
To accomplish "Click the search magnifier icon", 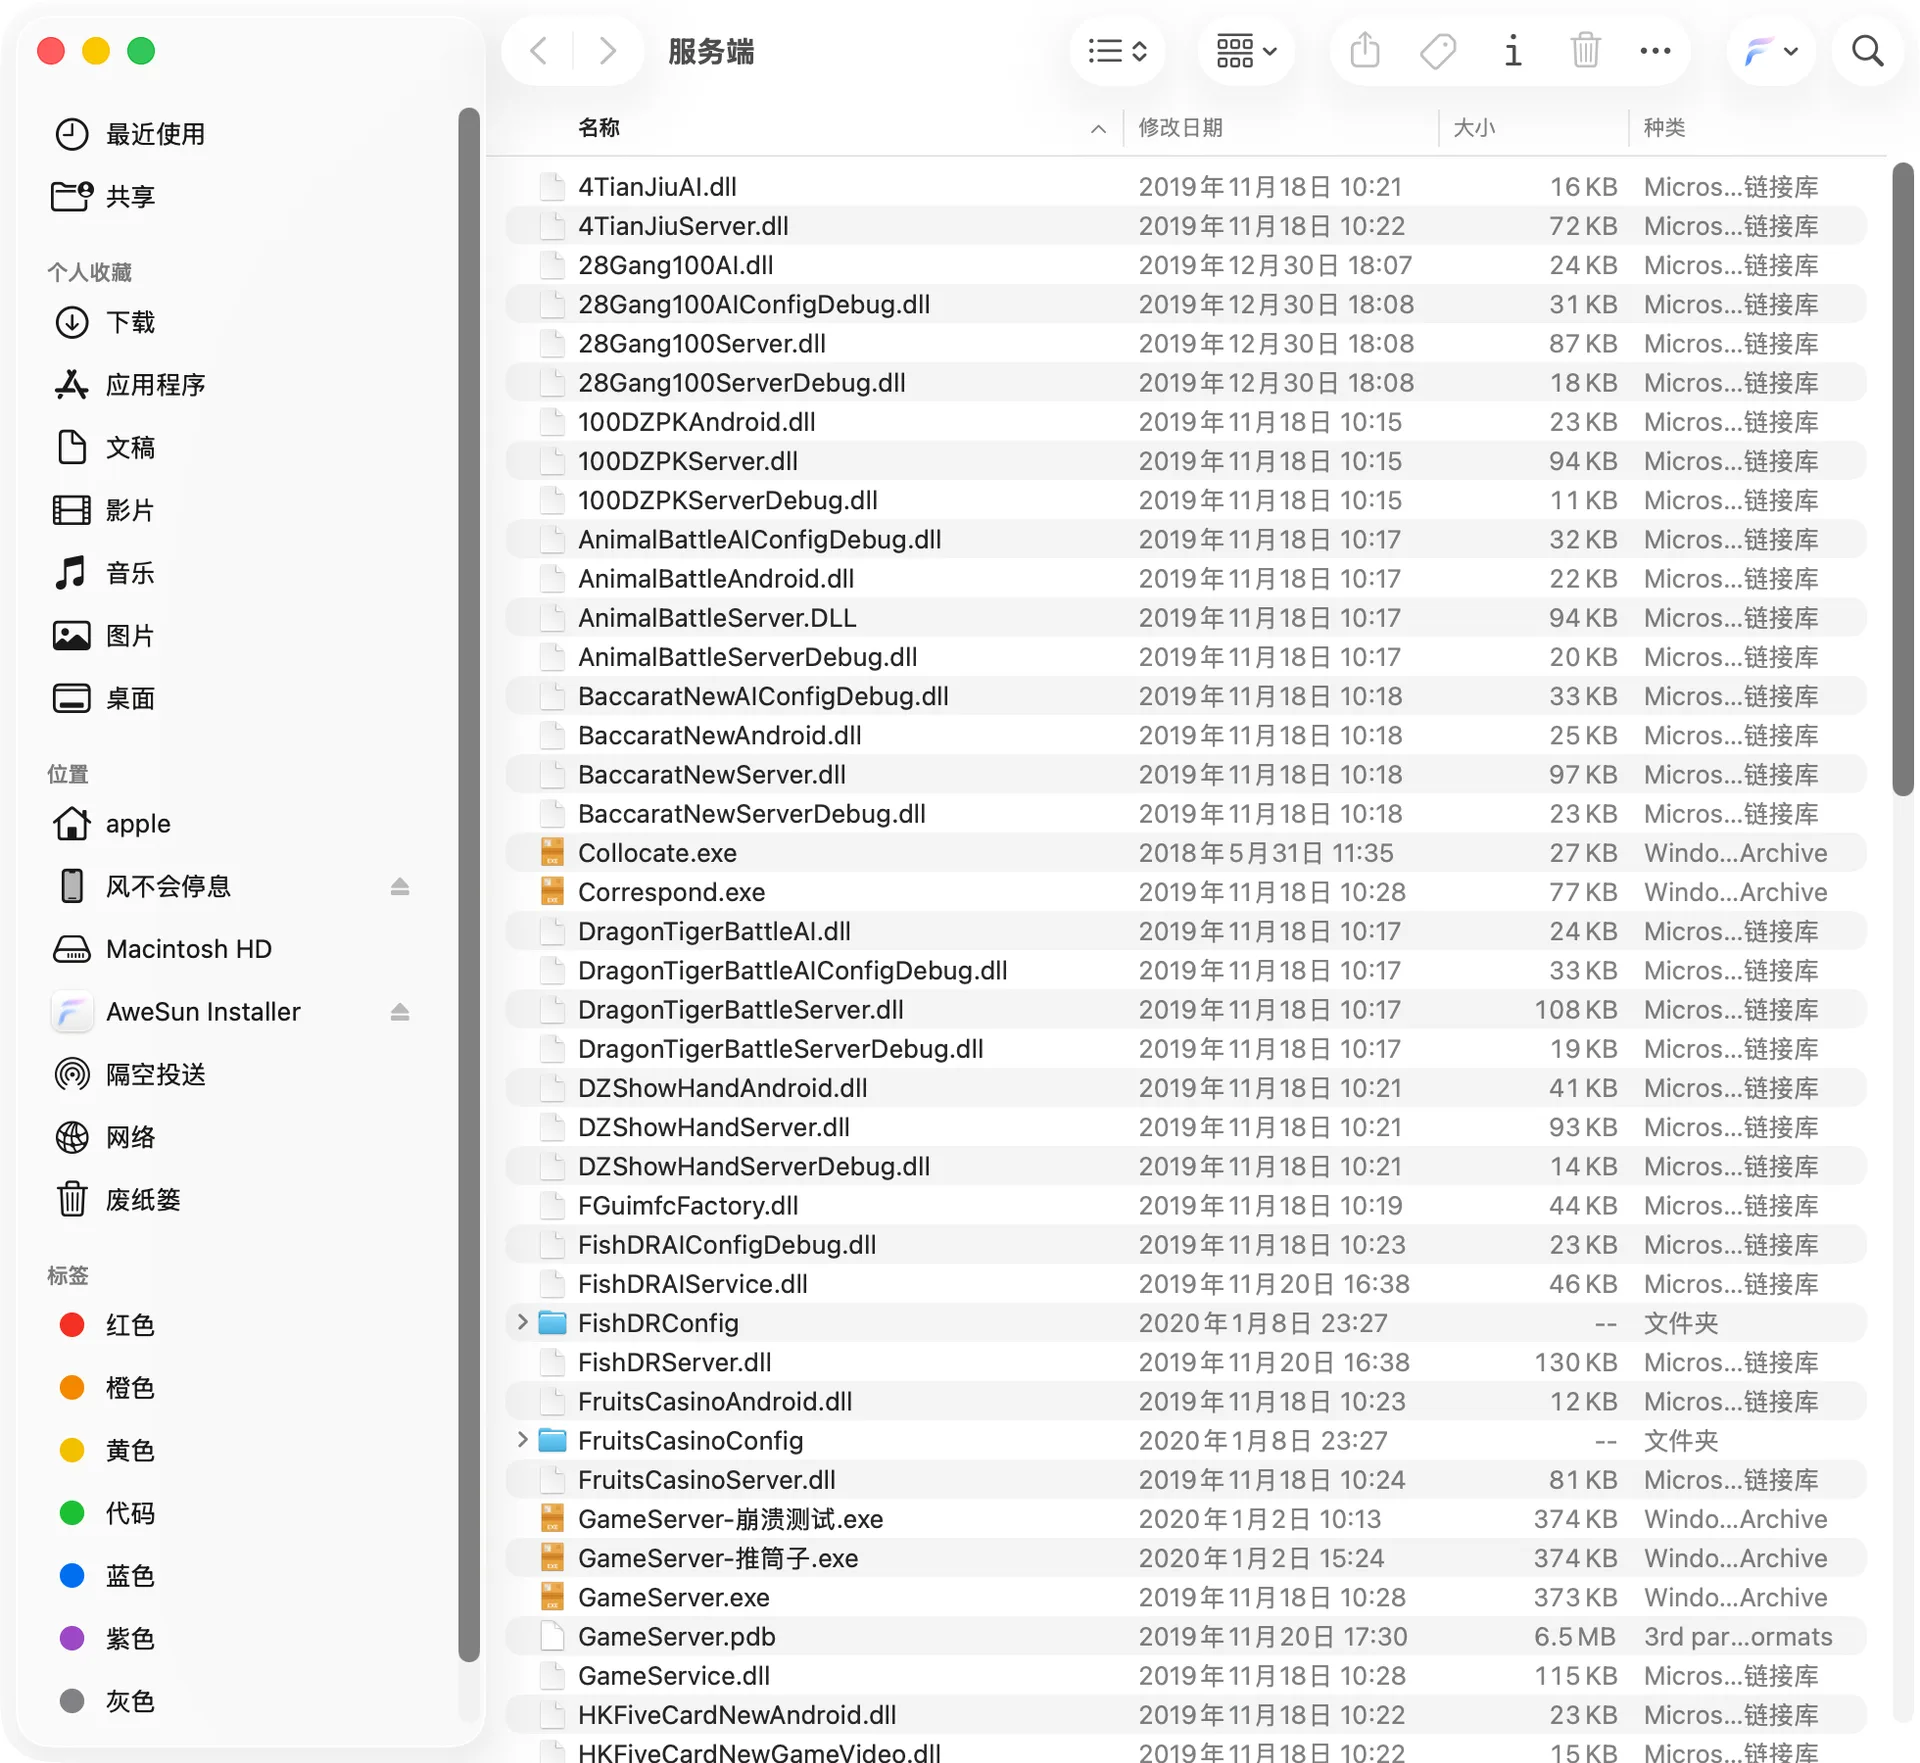I will pyautogui.click(x=1867, y=51).
